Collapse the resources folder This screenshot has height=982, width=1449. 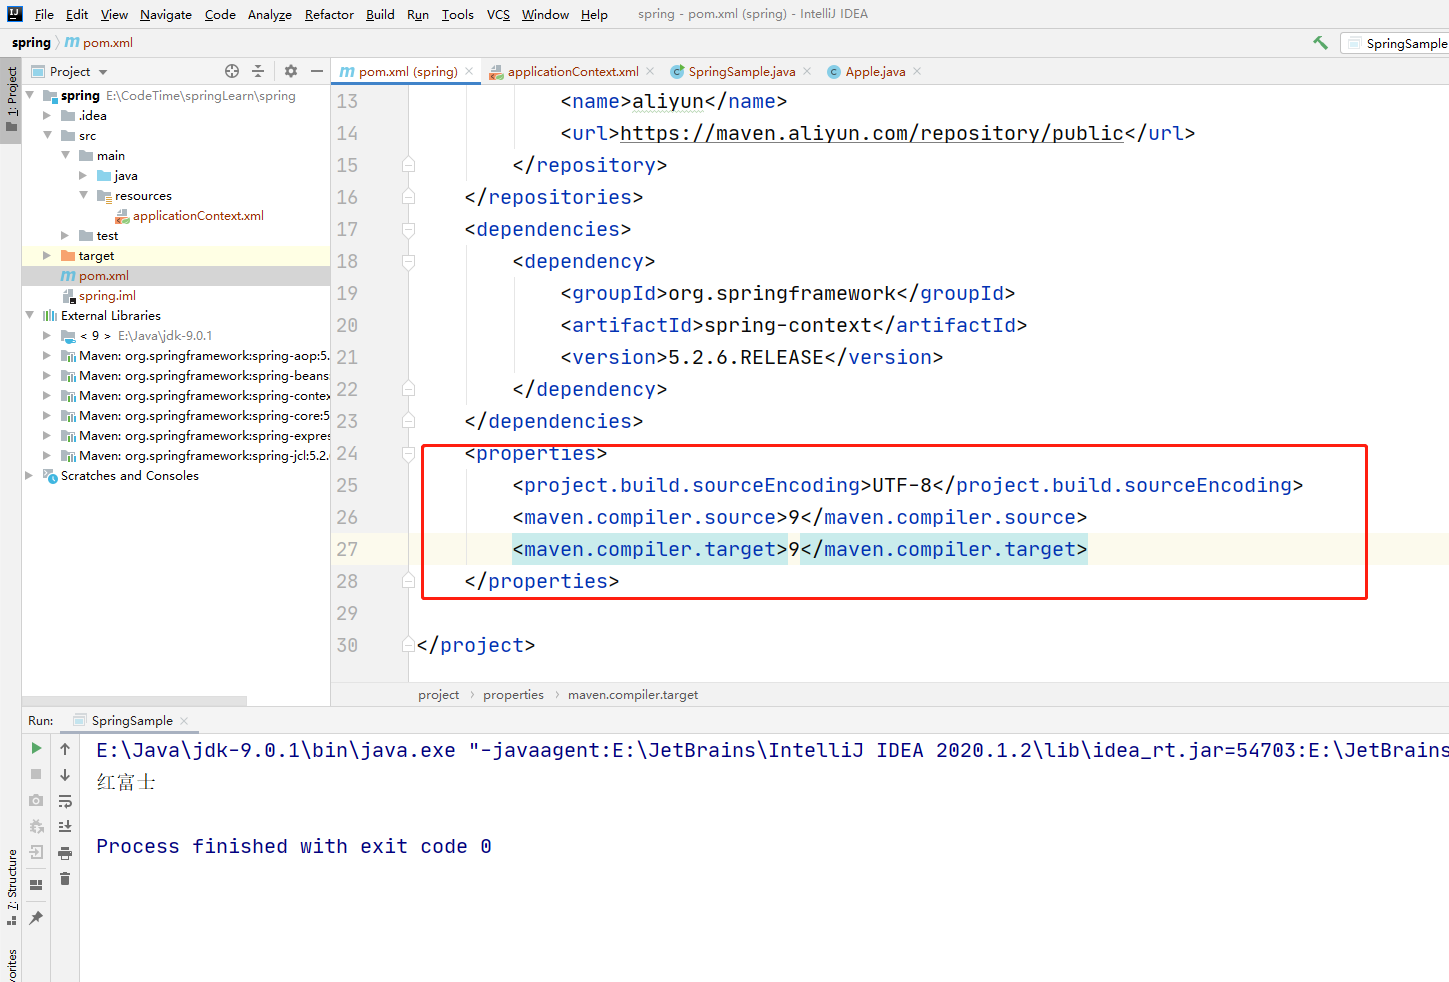pos(83,196)
